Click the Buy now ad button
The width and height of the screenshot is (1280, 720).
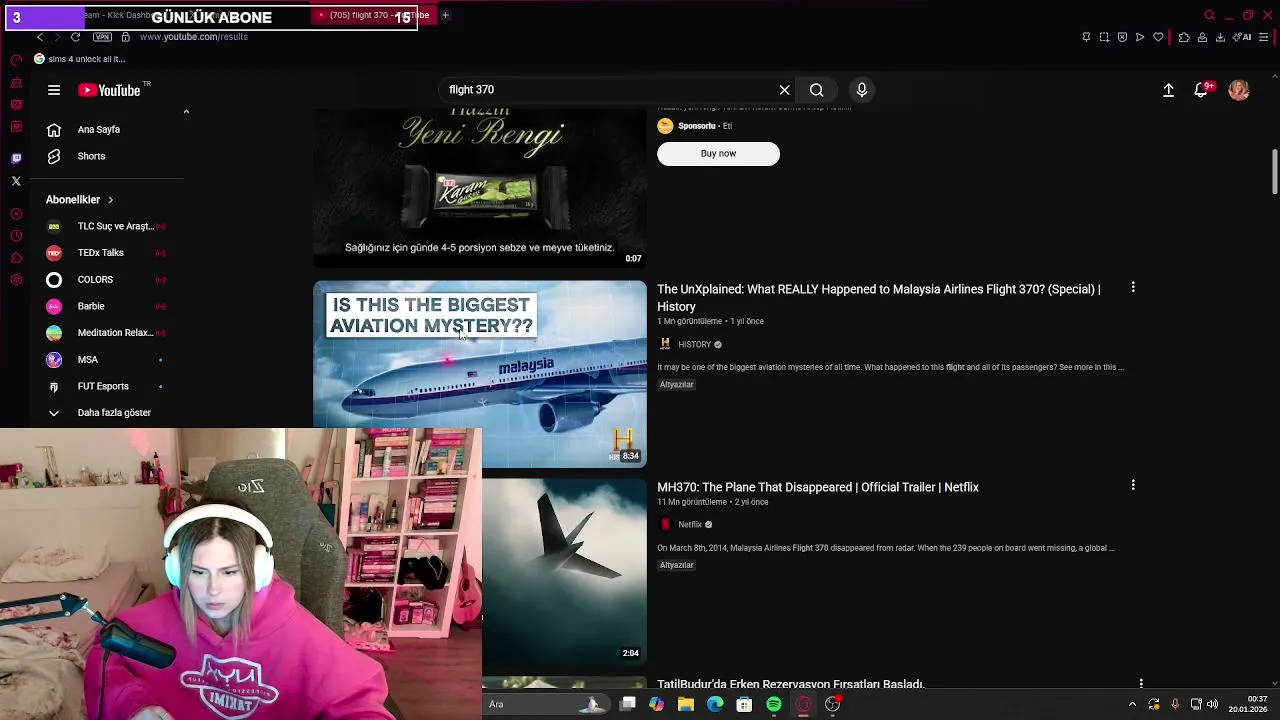coord(718,153)
